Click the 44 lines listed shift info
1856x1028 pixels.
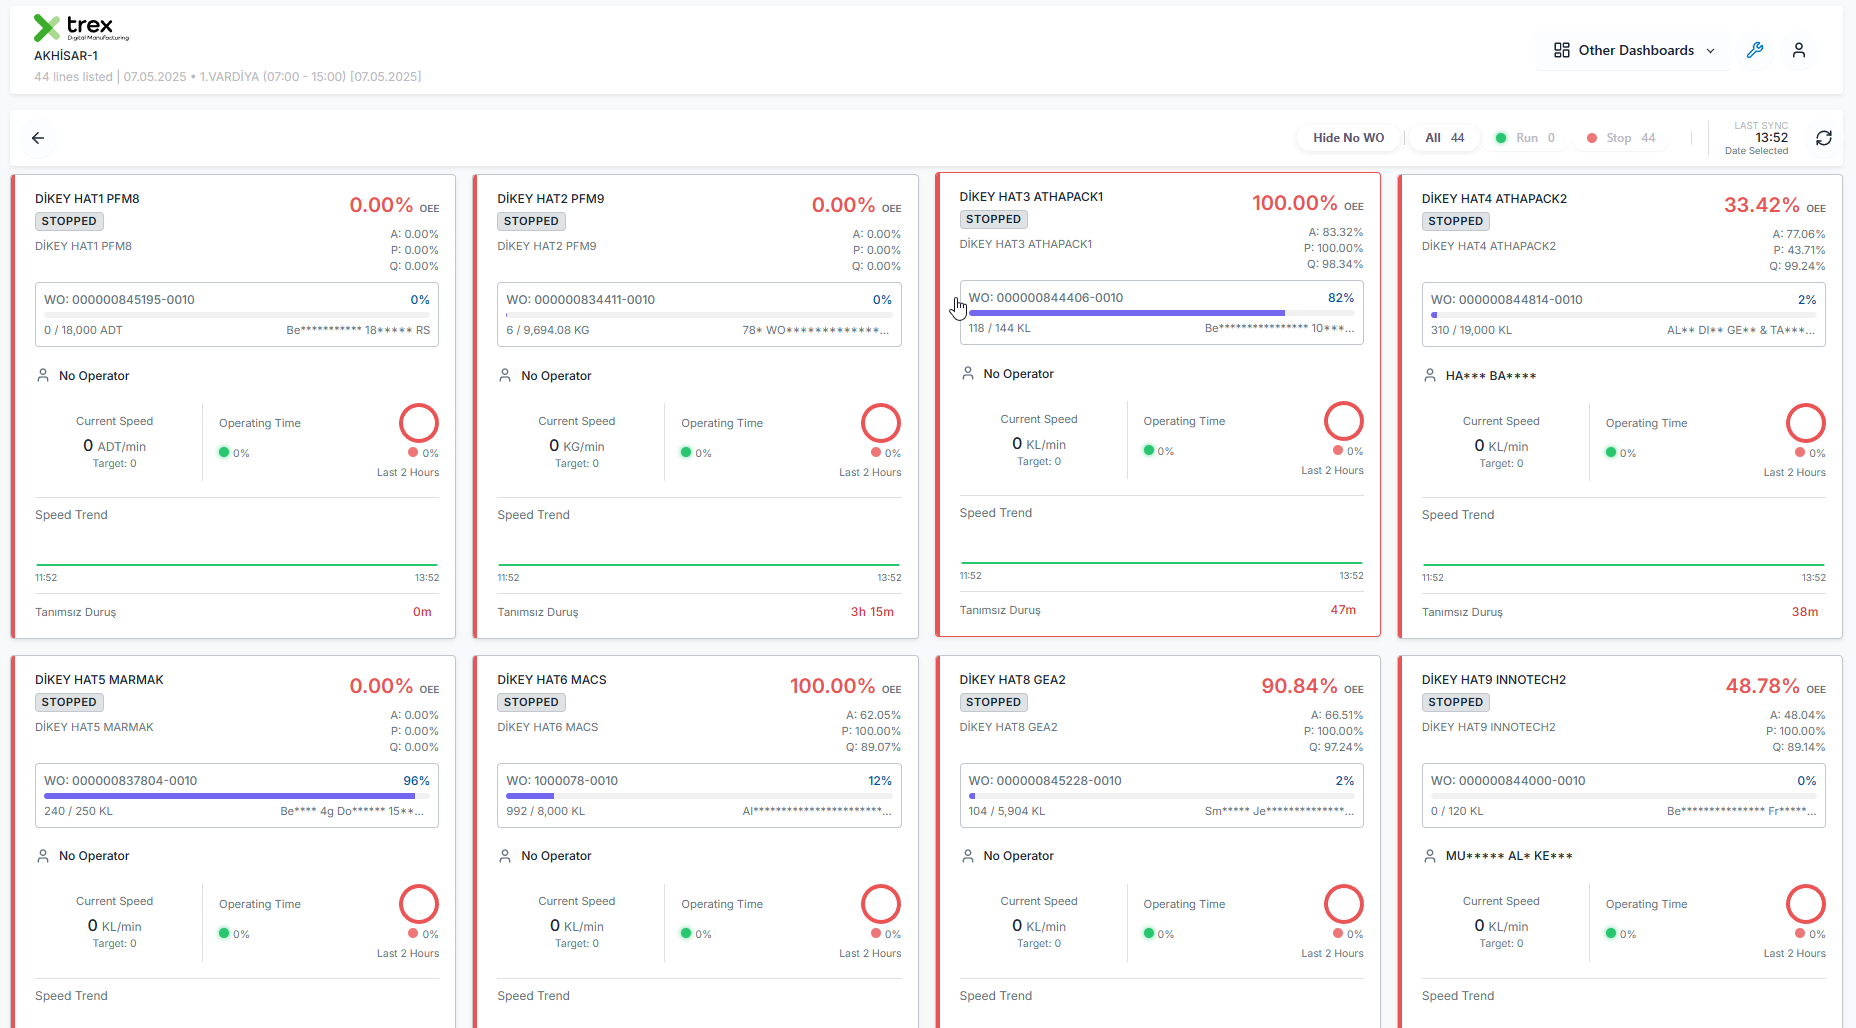(x=228, y=77)
